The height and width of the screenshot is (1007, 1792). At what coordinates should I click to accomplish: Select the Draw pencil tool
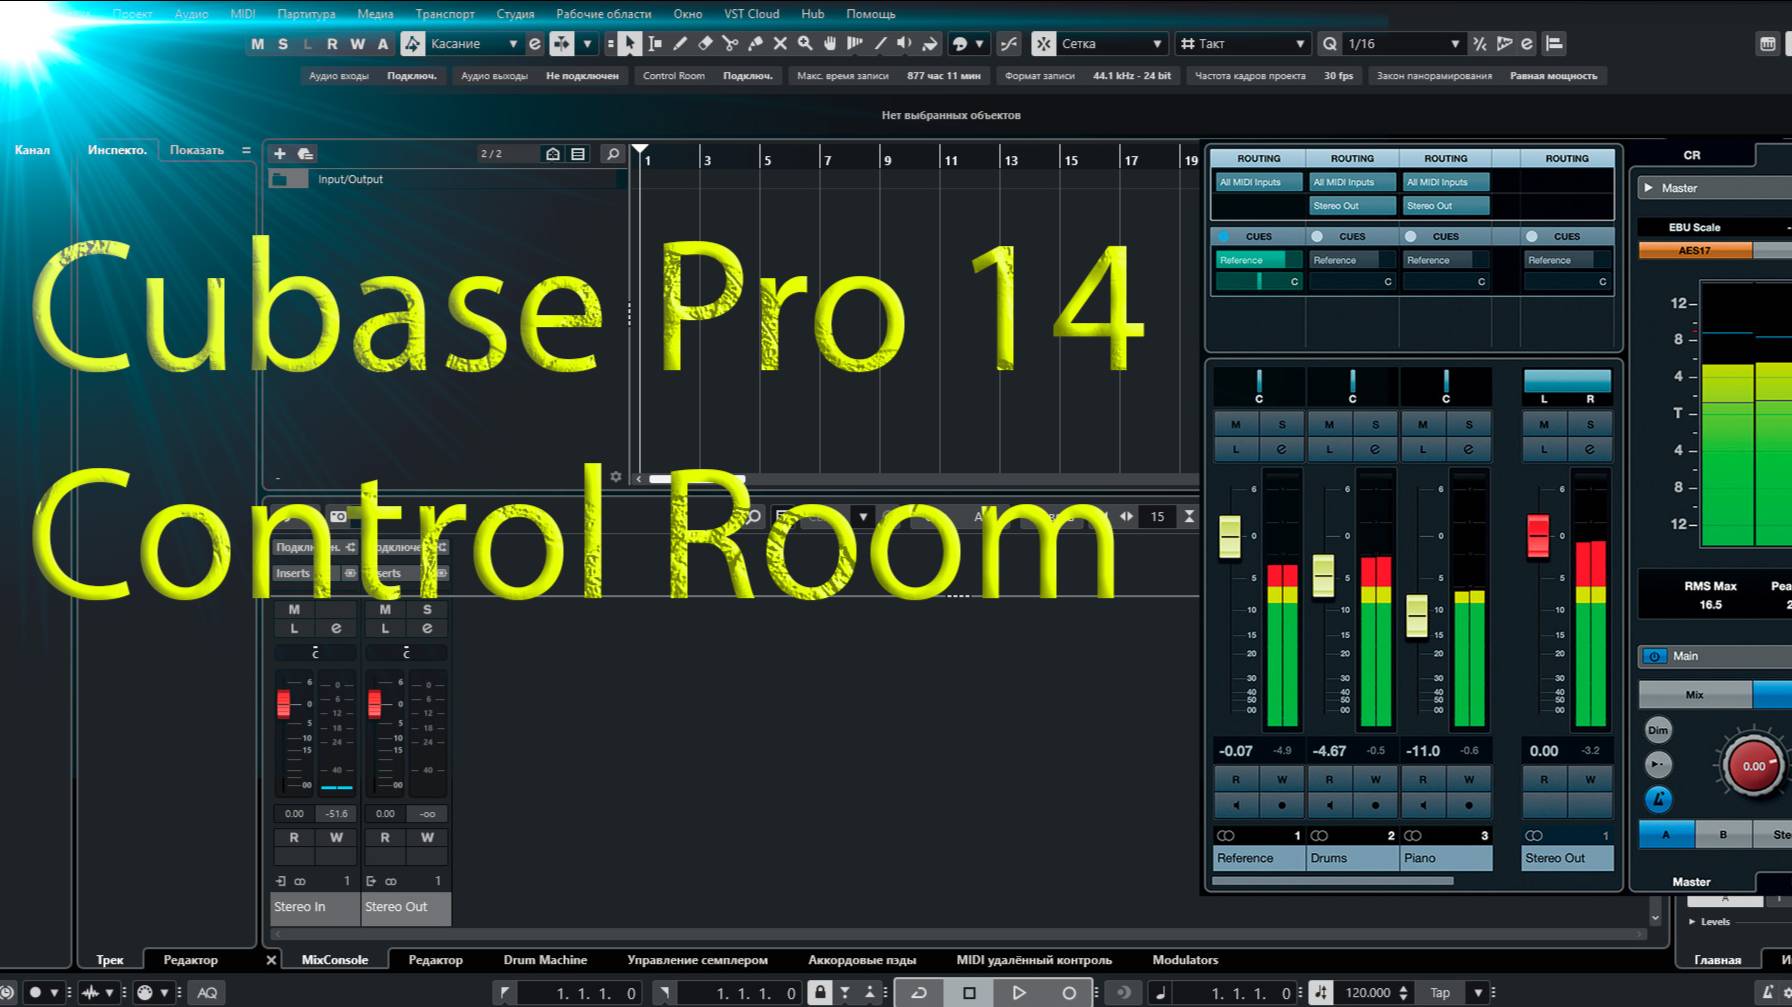tap(680, 44)
